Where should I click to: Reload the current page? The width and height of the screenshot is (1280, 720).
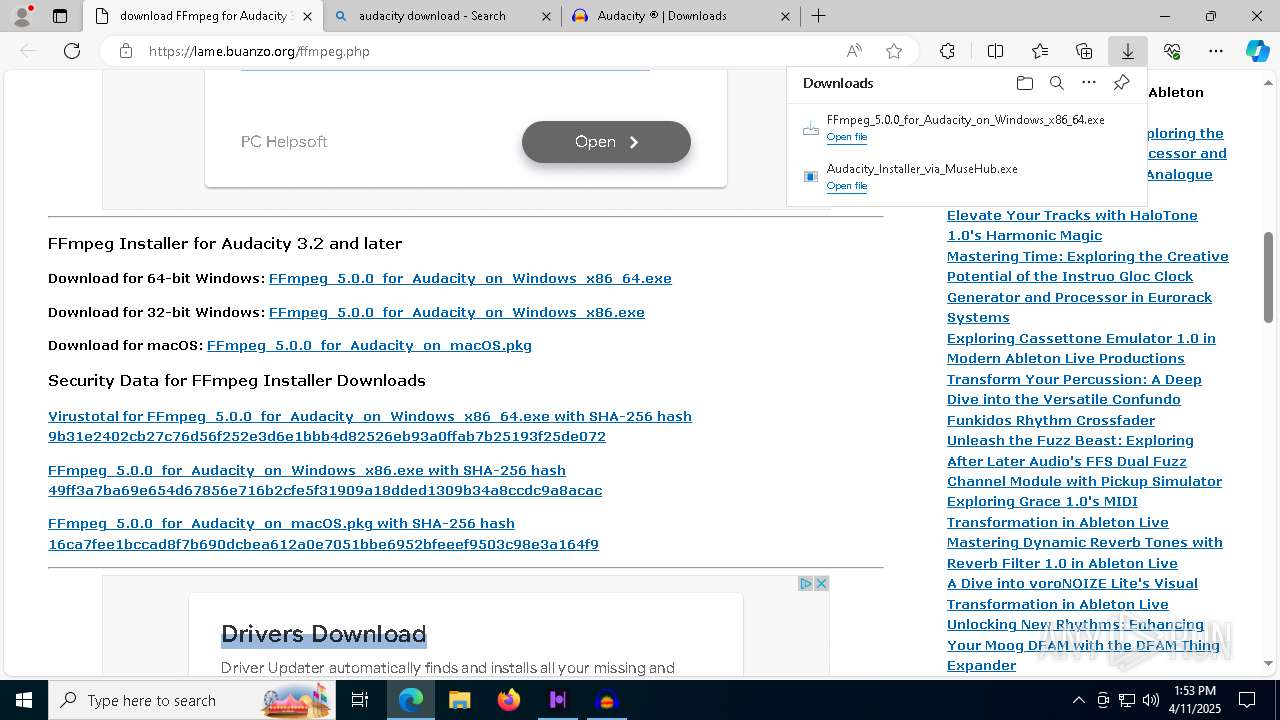coord(72,51)
